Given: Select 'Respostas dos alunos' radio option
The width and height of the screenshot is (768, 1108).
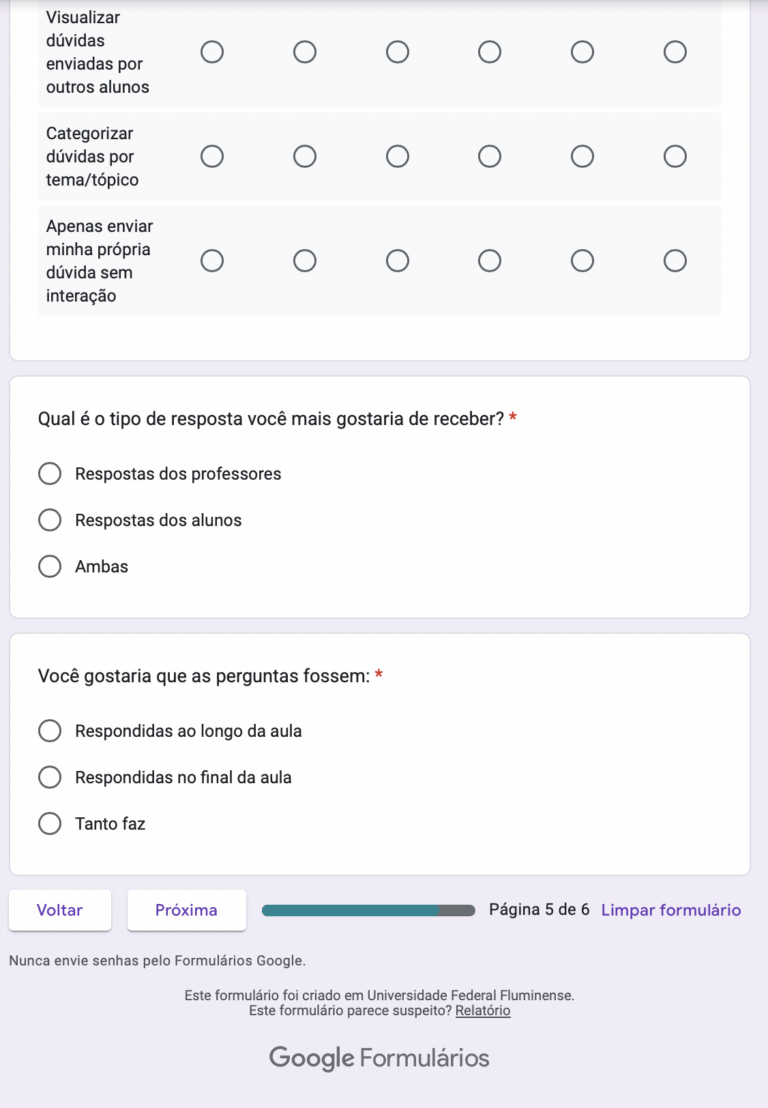Looking at the screenshot, I should 50,520.
